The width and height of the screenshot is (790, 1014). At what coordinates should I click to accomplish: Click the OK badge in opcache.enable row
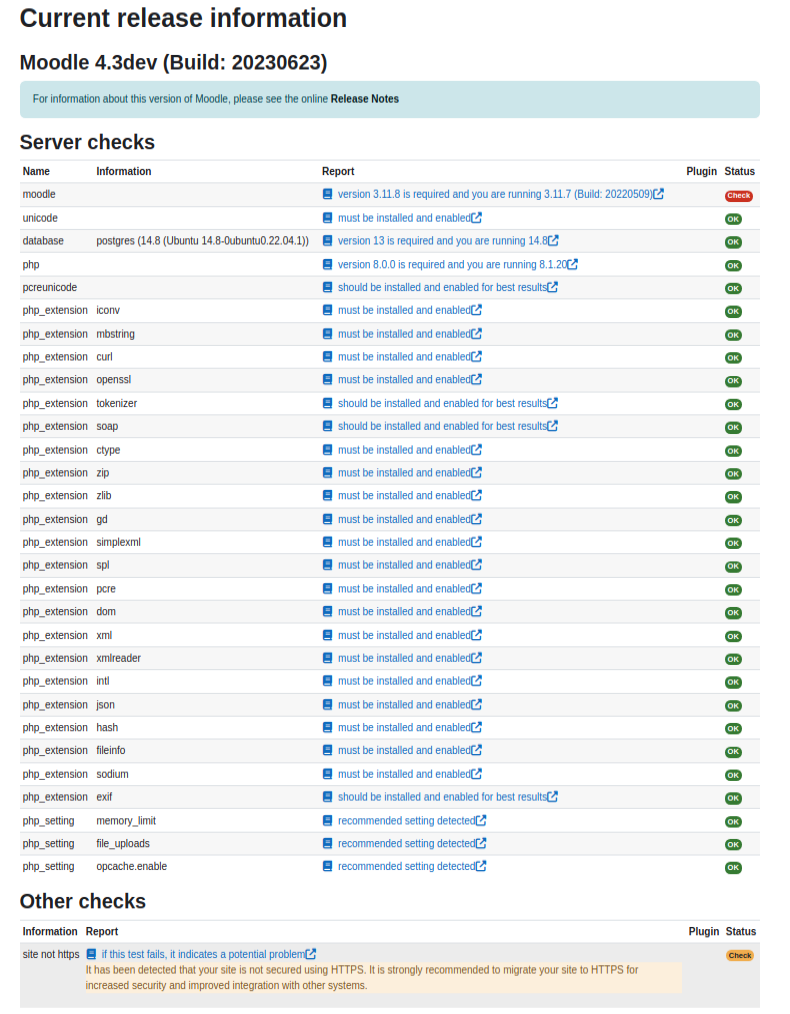(x=733, y=868)
